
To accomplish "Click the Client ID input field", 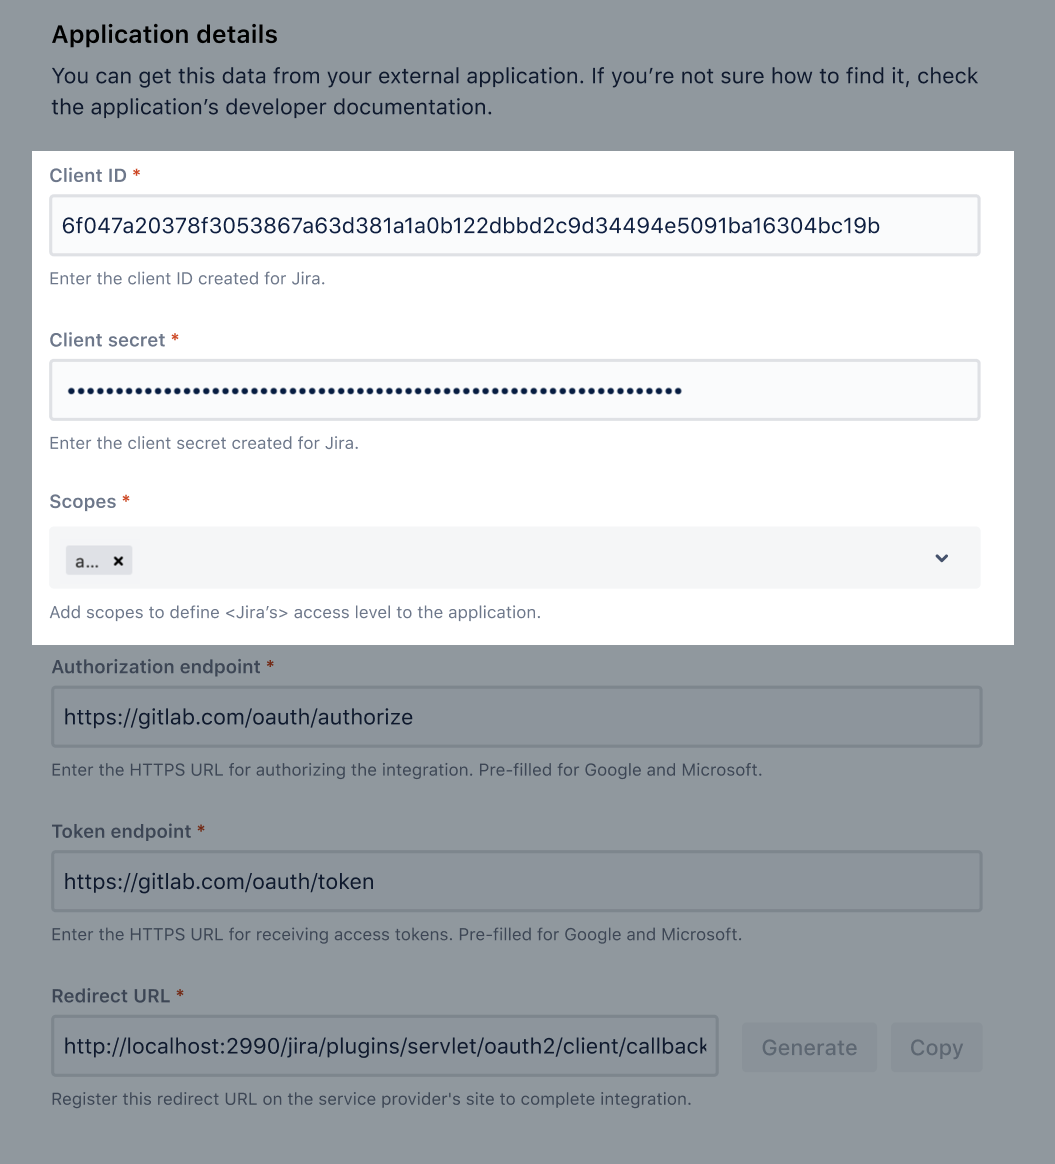I will coord(514,226).
